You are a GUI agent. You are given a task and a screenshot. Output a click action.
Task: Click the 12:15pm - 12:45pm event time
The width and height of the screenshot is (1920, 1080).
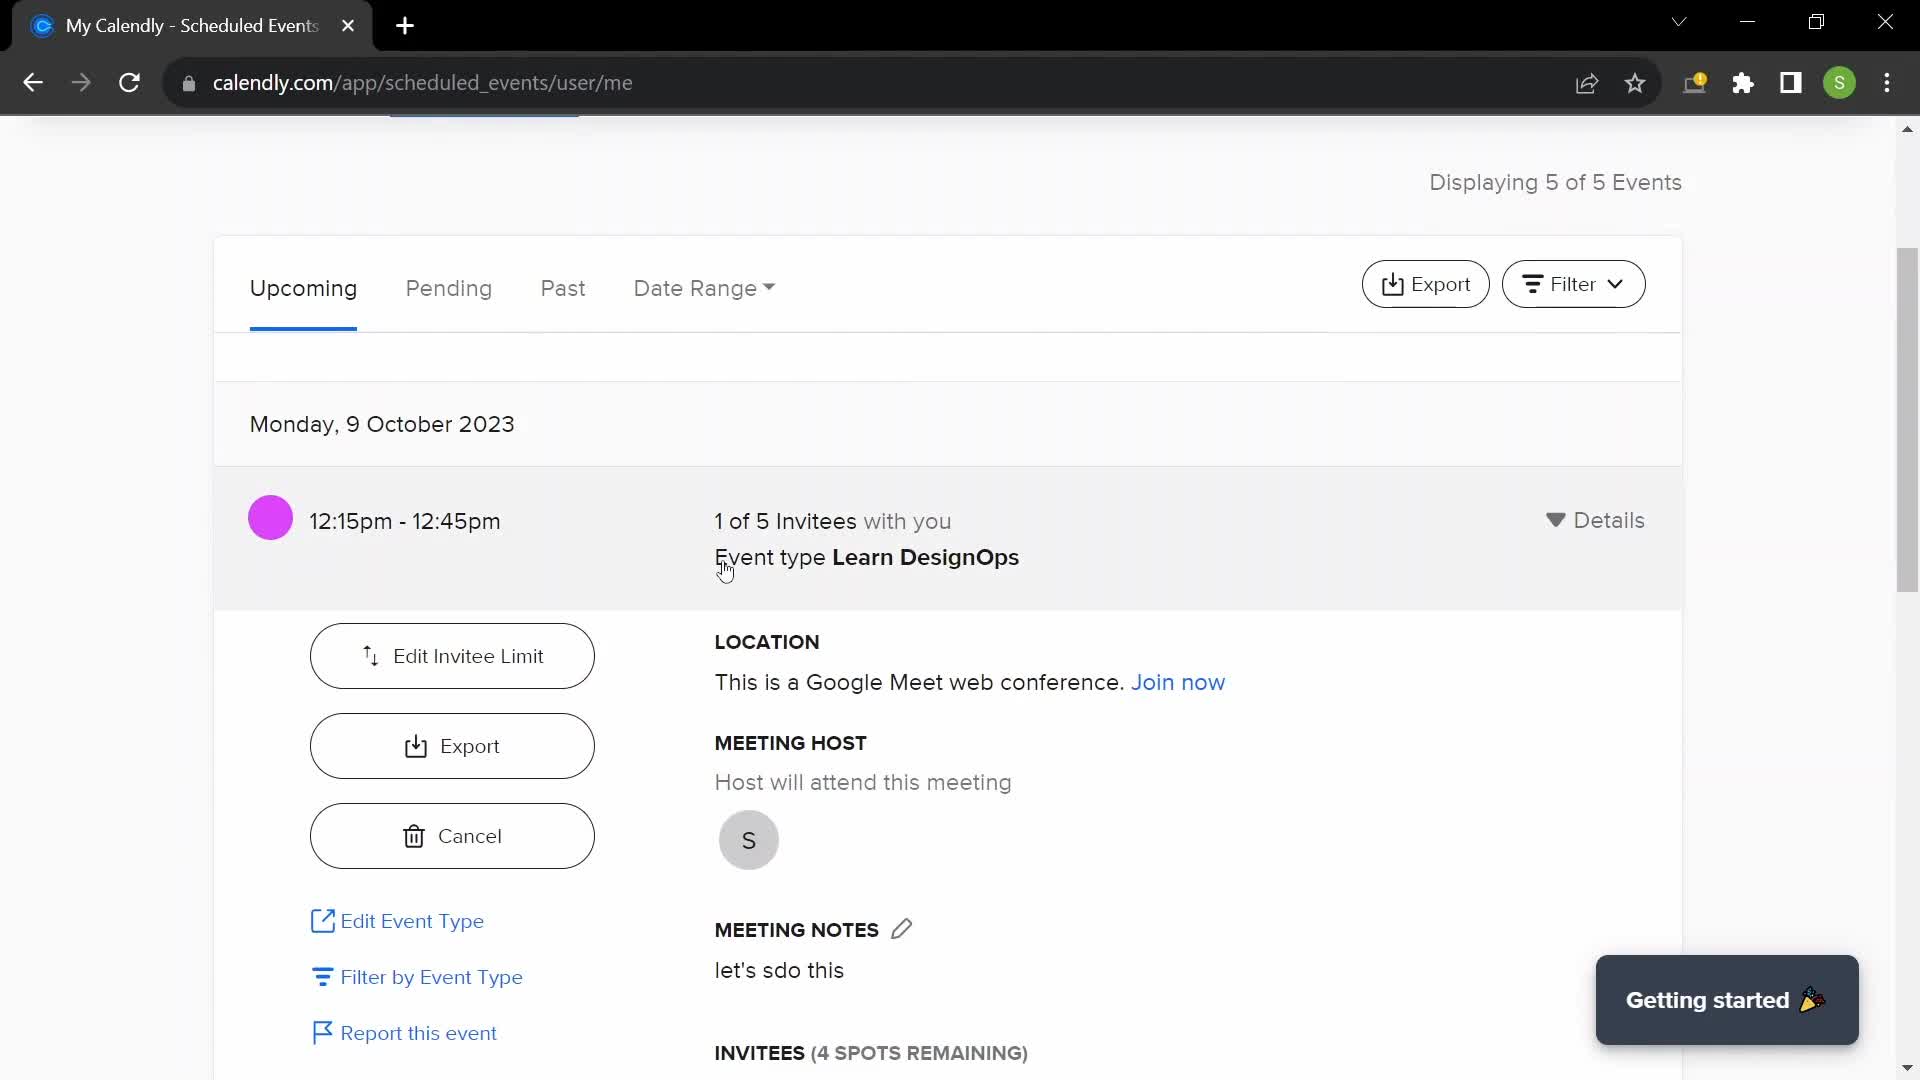point(404,521)
